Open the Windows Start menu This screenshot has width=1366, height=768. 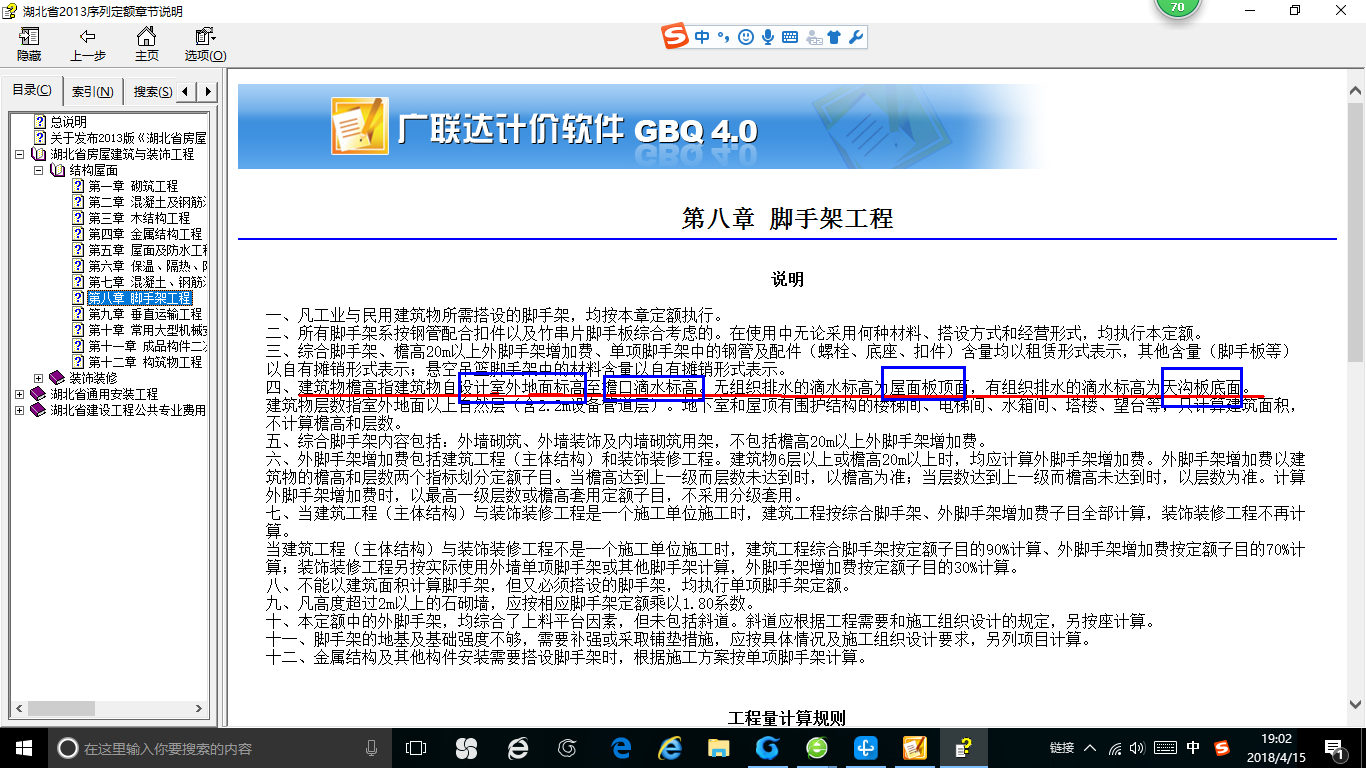(23, 748)
